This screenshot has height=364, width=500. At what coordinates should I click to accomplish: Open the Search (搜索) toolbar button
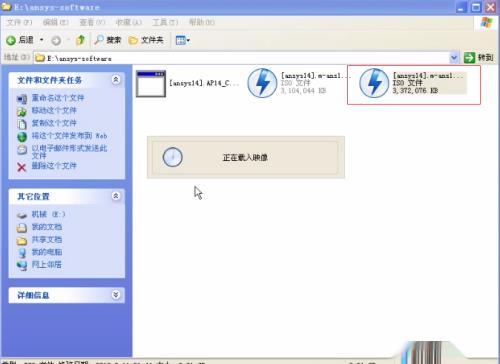pos(108,40)
